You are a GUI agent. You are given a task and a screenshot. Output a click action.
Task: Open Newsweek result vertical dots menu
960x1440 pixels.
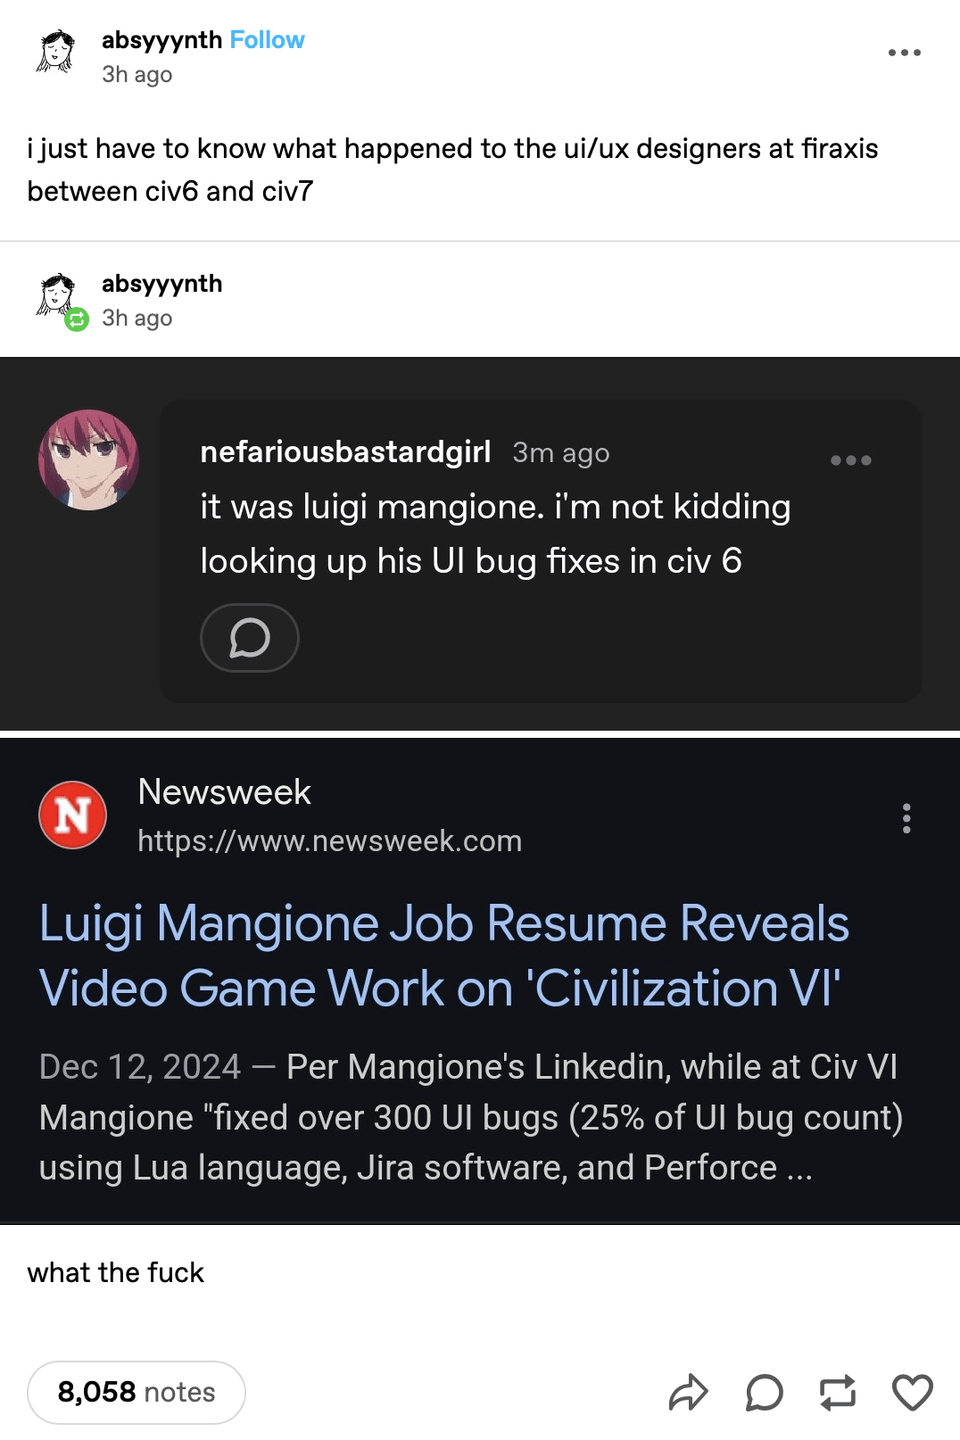tap(906, 818)
